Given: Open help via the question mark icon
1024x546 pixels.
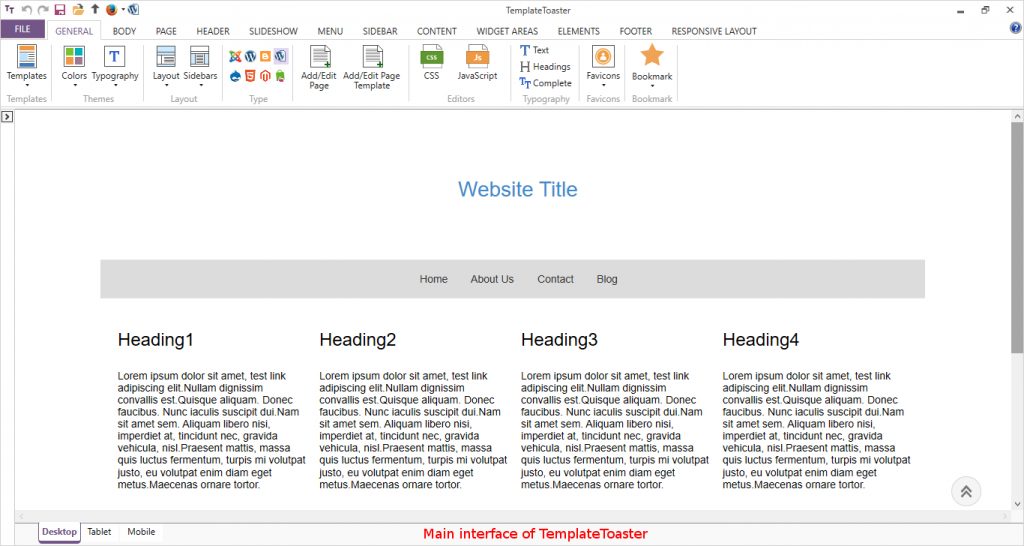Looking at the screenshot, I should click(1015, 29).
